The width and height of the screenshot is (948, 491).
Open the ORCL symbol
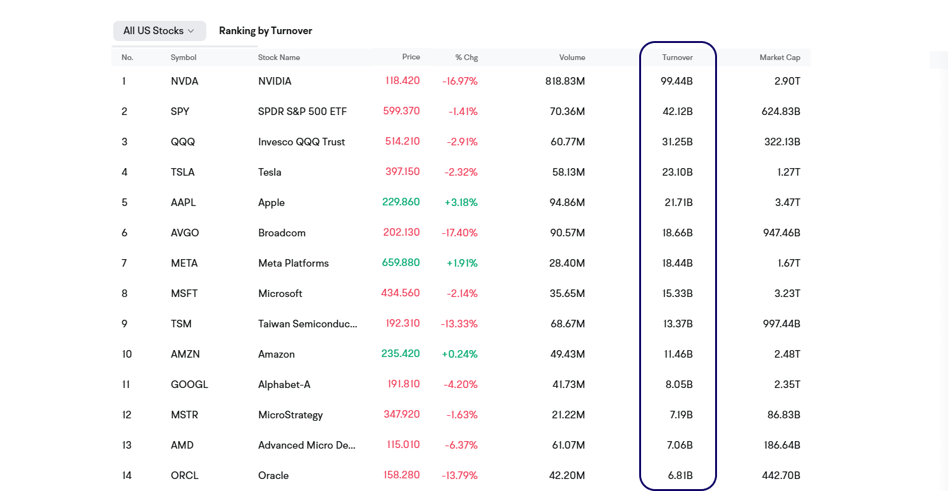pyautogui.click(x=184, y=476)
